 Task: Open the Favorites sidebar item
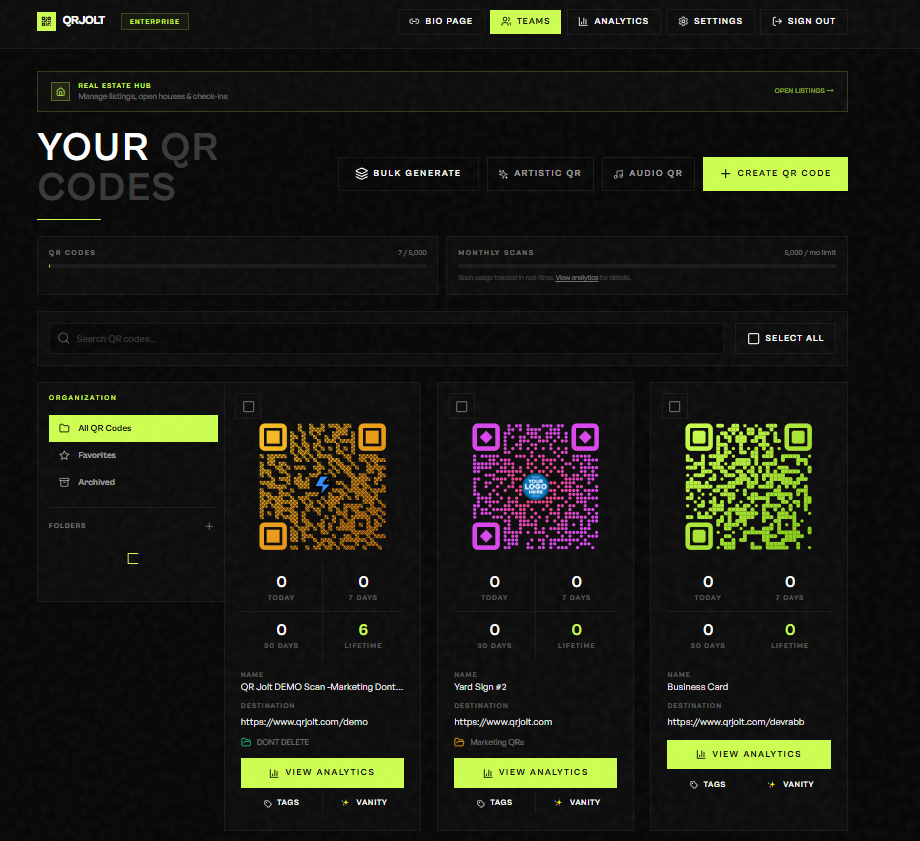133,455
